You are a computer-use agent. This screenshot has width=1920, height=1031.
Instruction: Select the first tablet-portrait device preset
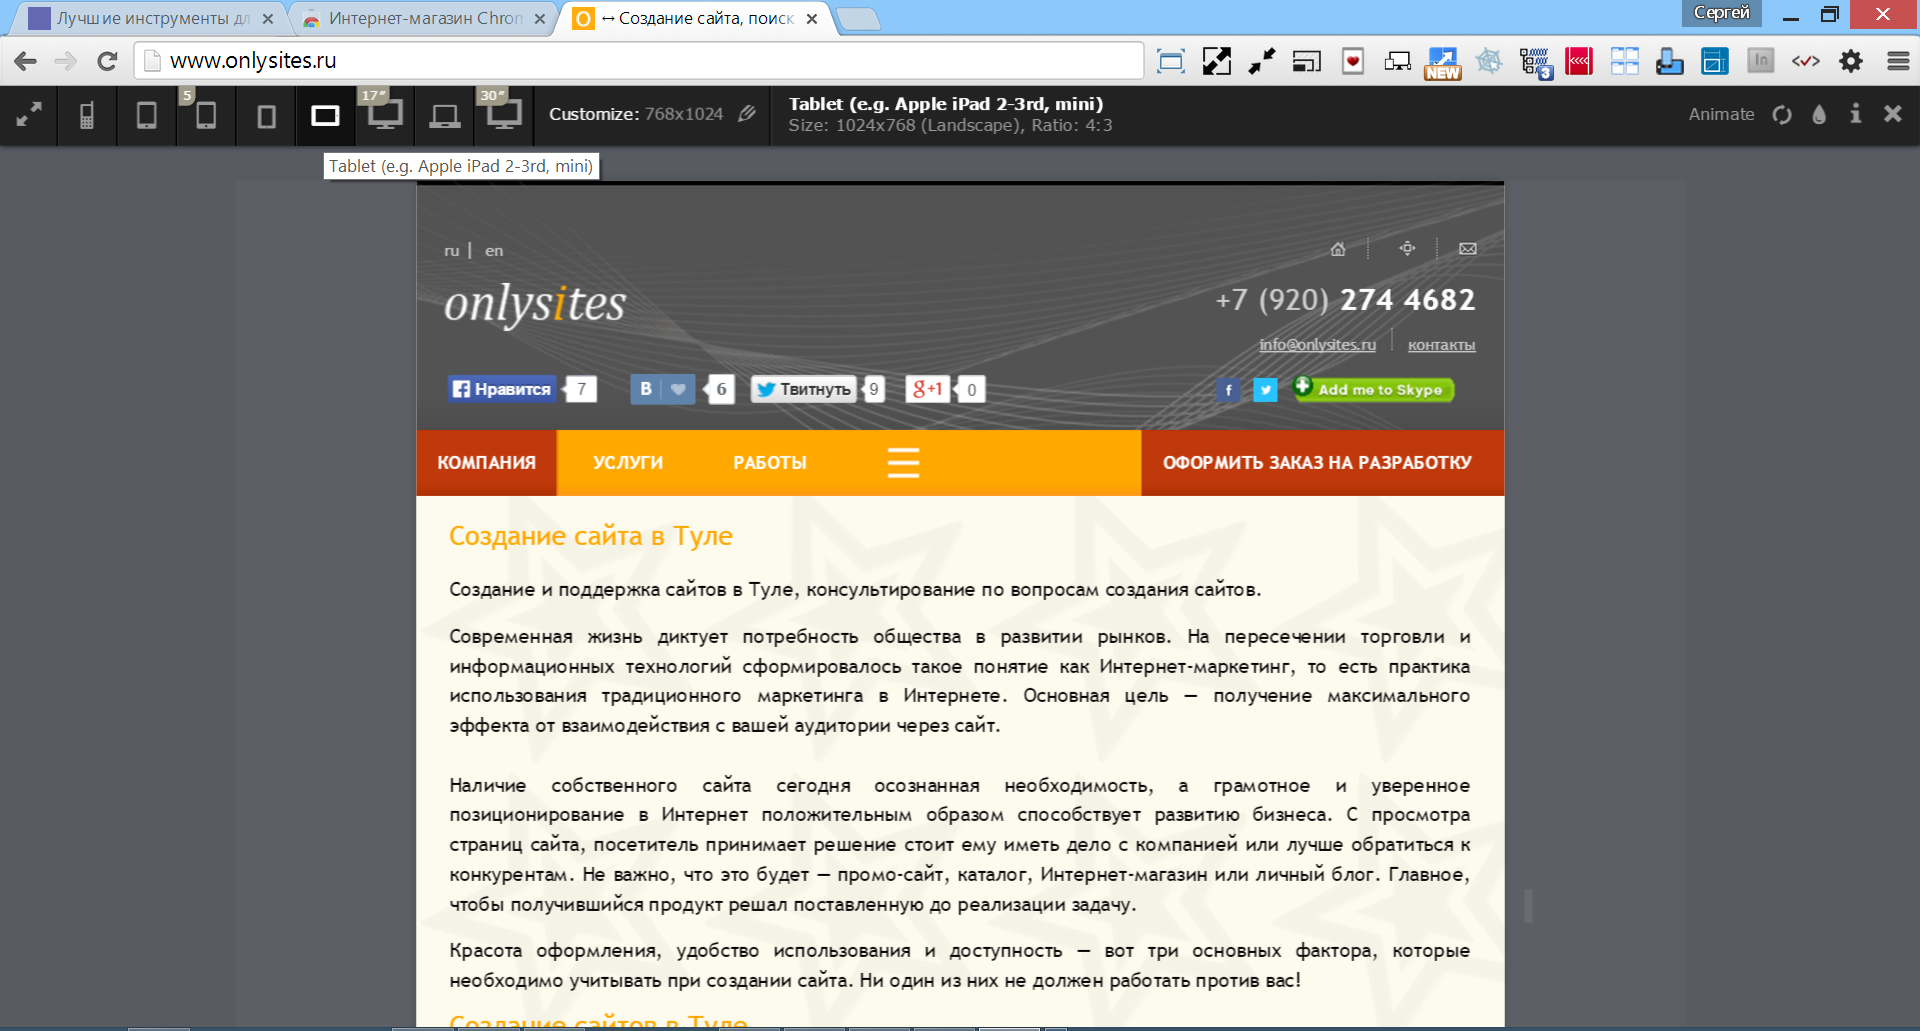click(146, 116)
